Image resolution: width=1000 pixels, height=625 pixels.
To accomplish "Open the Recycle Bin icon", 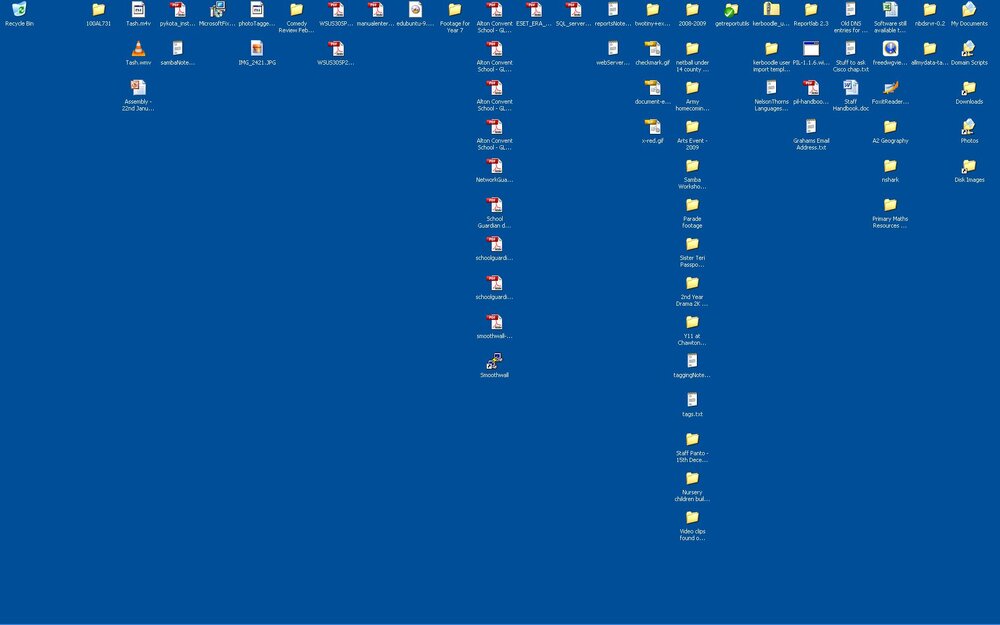I will 19,10.
